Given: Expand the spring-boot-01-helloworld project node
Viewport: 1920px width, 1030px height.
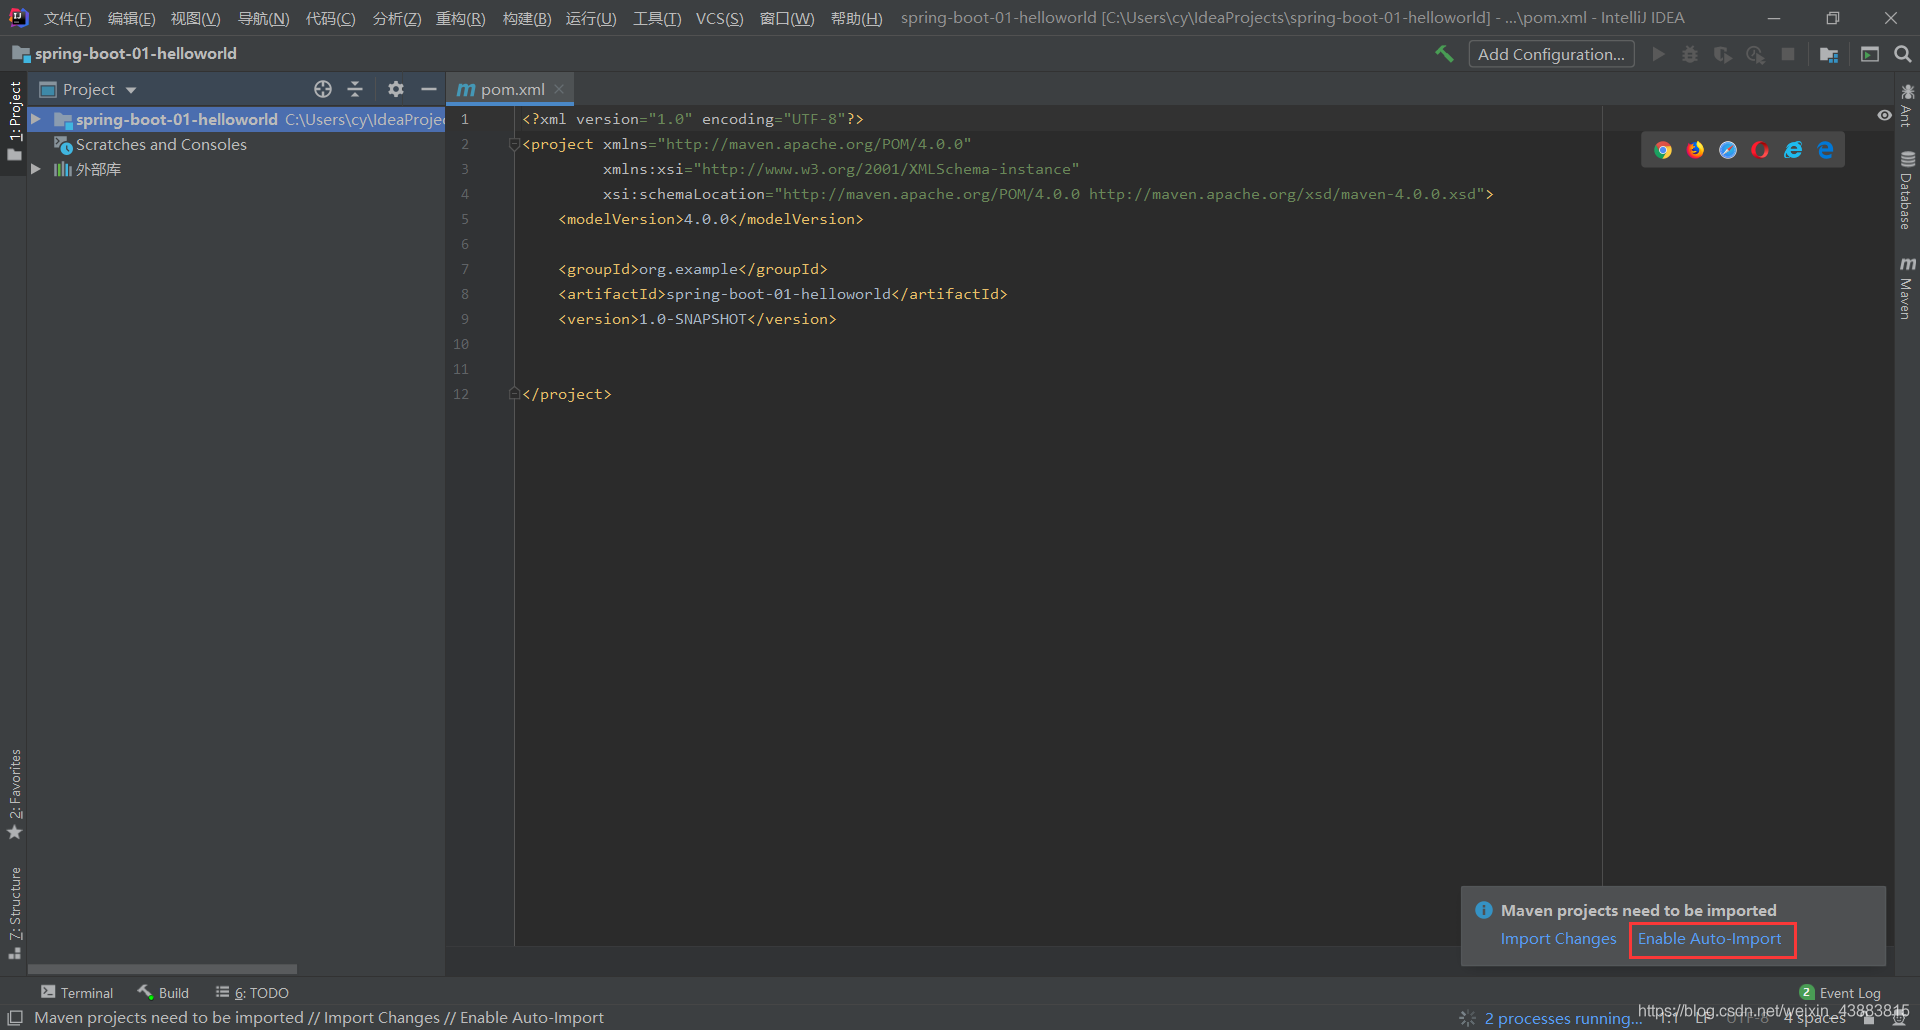Looking at the screenshot, I should click(x=36, y=119).
